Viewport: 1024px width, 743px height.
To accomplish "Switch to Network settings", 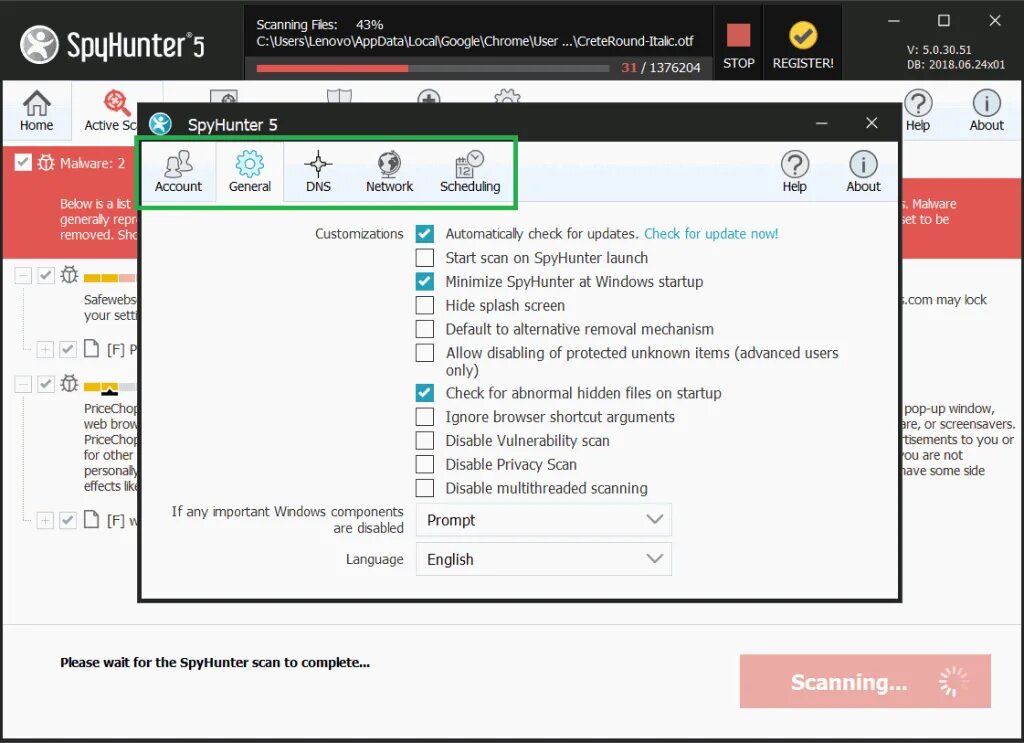I will tap(389, 171).
